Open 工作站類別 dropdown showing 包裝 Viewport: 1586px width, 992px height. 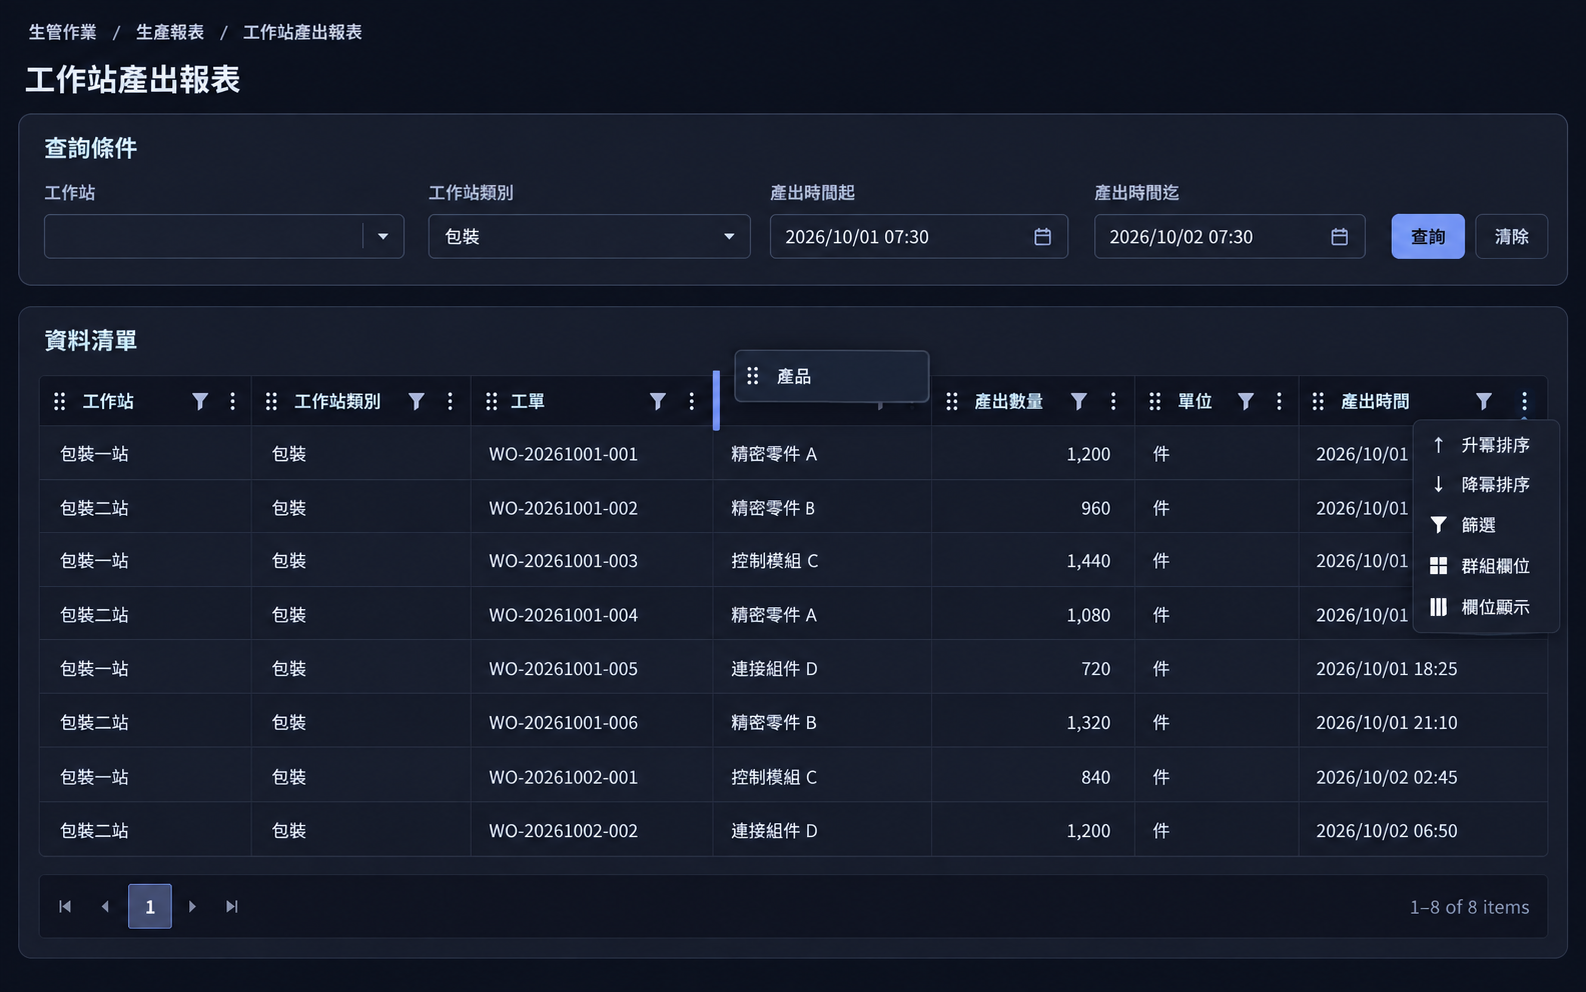click(589, 237)
